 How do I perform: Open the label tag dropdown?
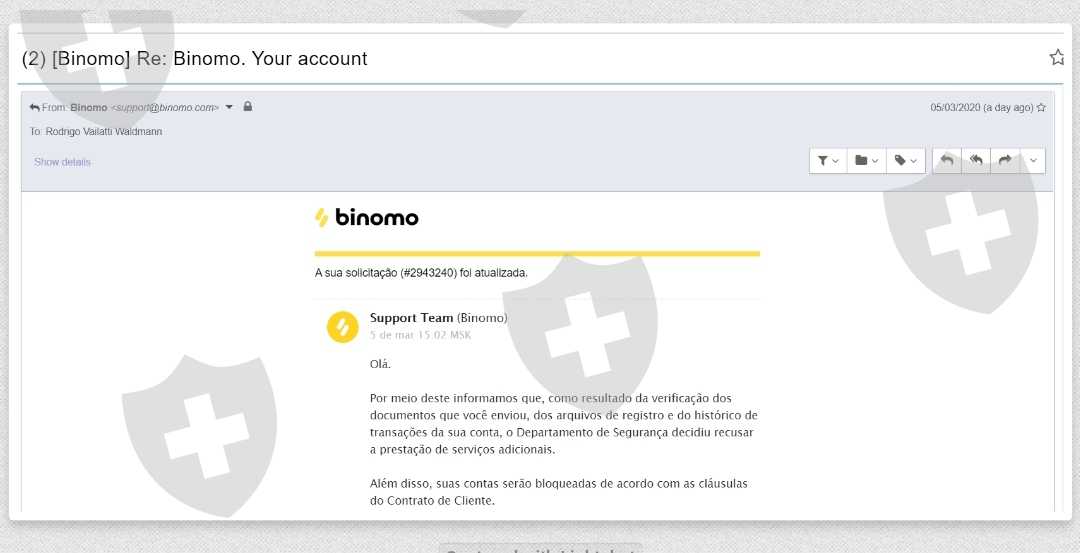(905, 161)
